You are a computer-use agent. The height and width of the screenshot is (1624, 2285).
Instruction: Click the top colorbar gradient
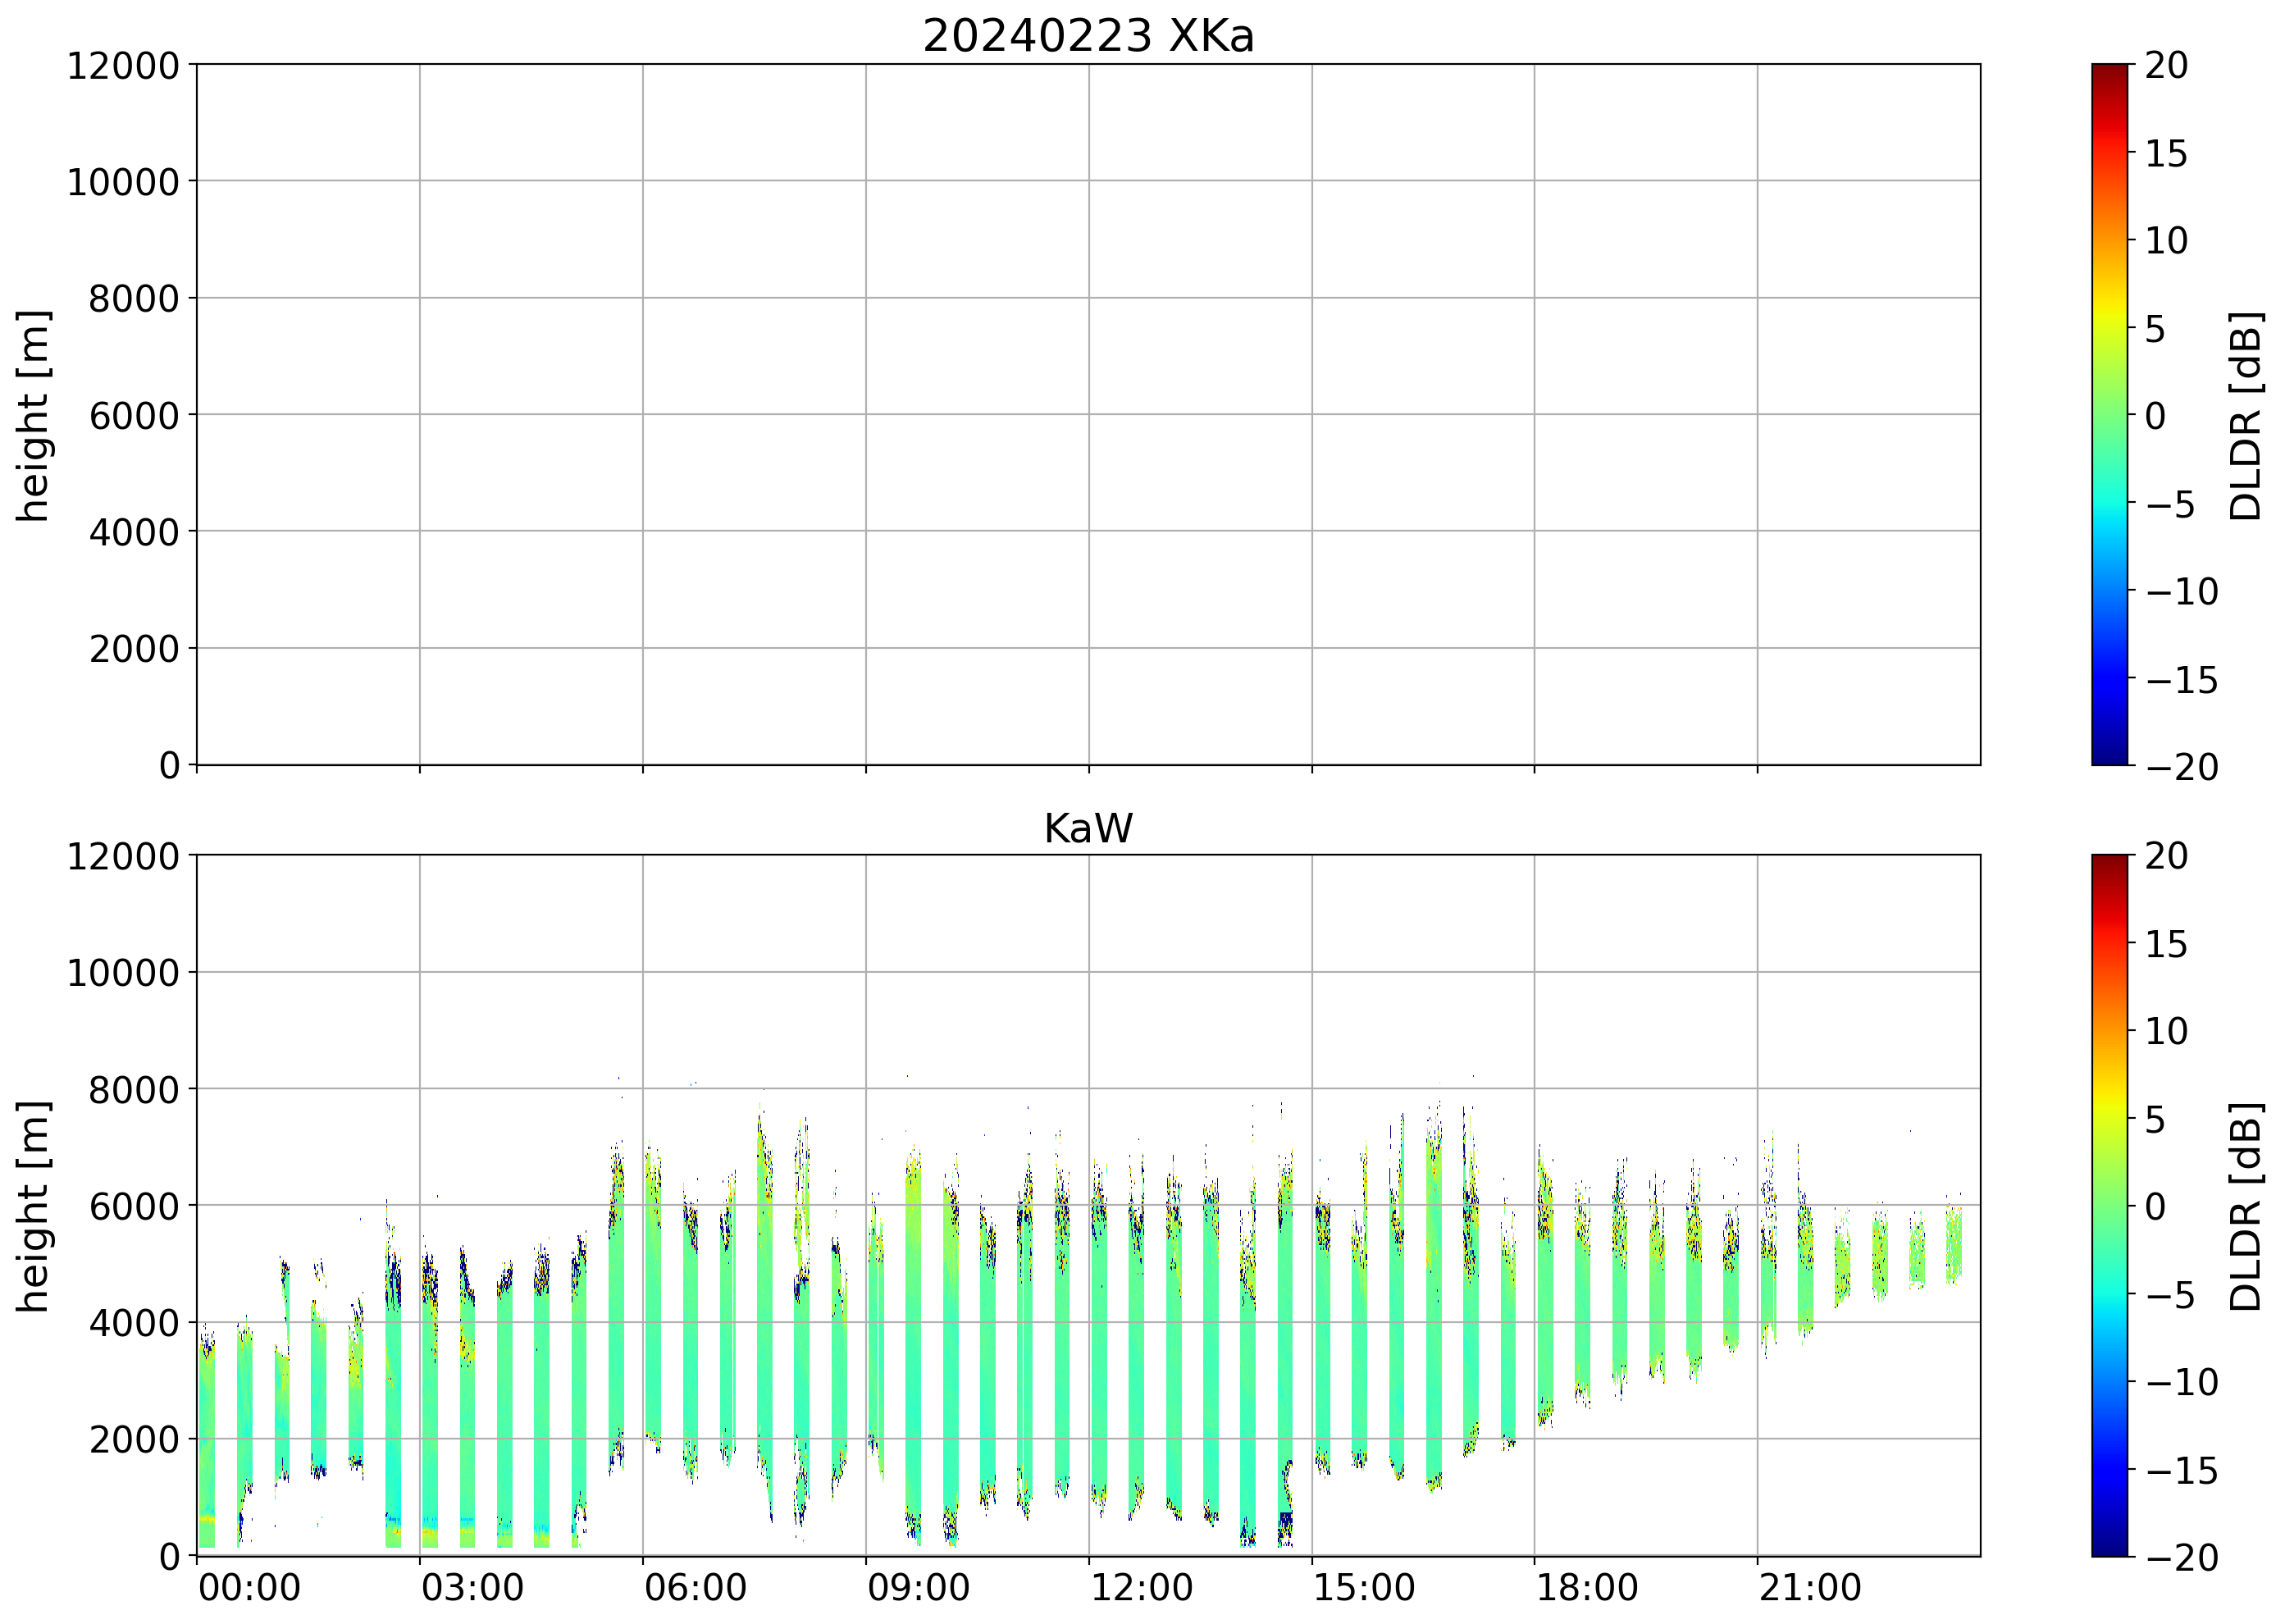[x=2109, y=415]
